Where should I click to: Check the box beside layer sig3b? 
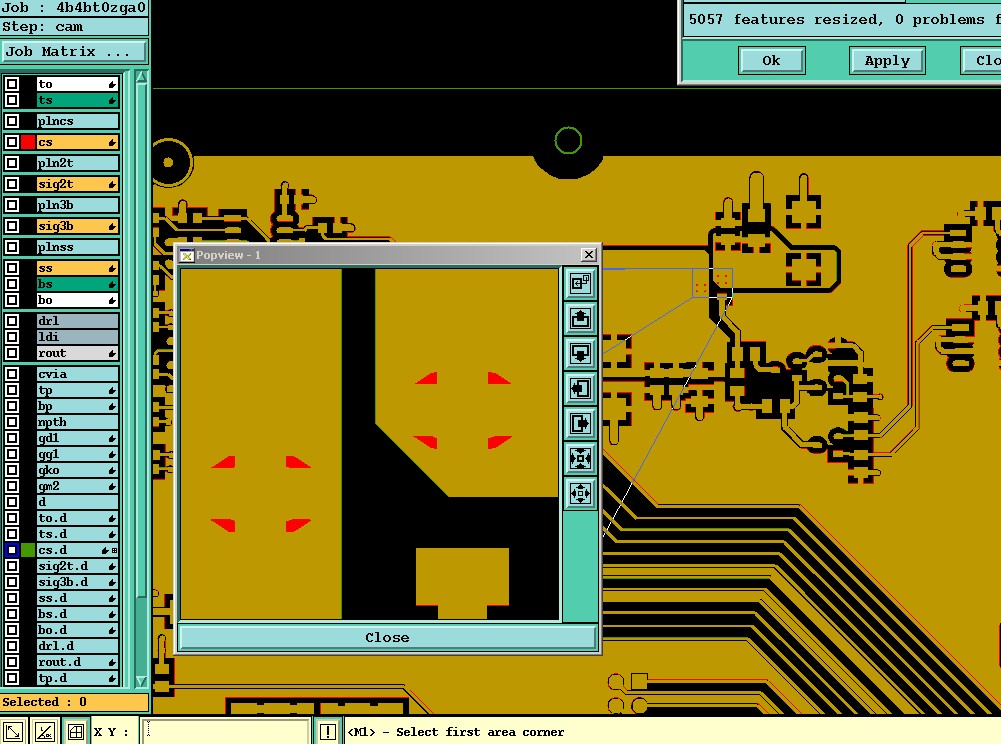tap(11, 226)
